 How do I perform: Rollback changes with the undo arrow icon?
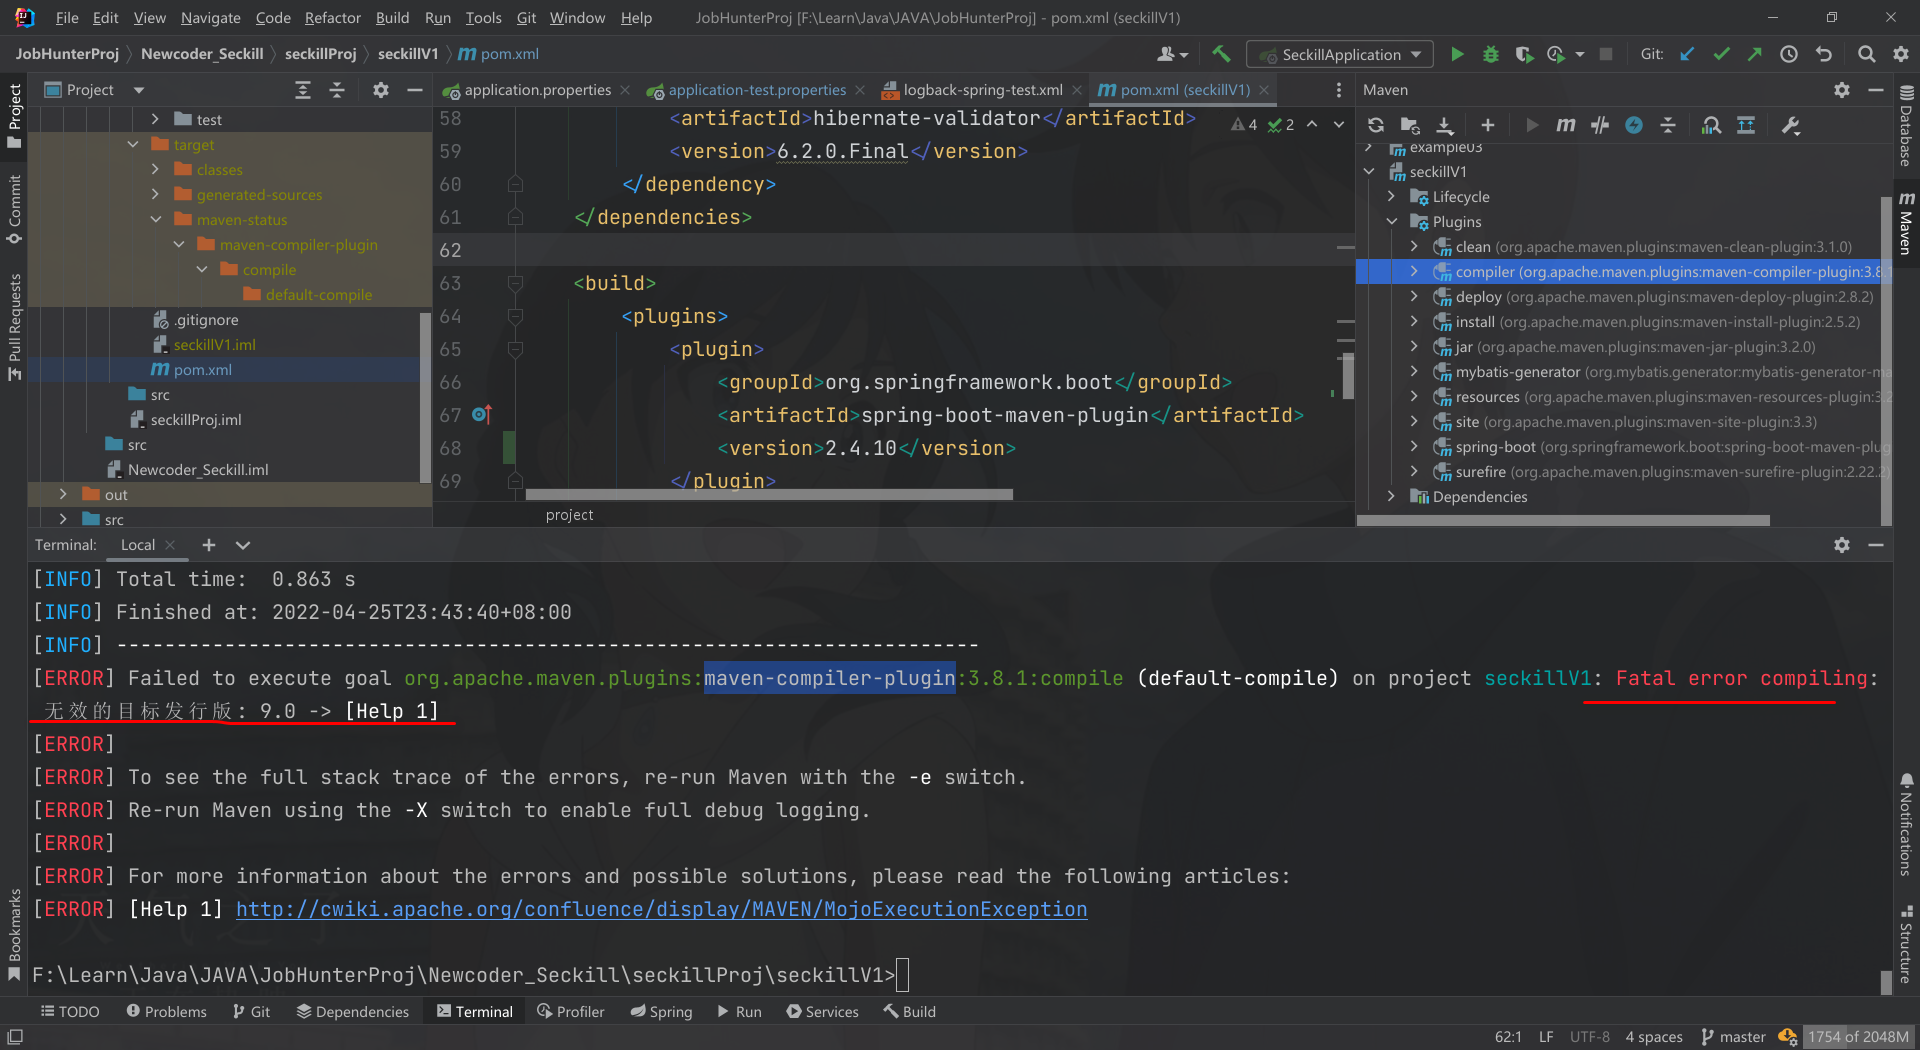pos(1824,54)
